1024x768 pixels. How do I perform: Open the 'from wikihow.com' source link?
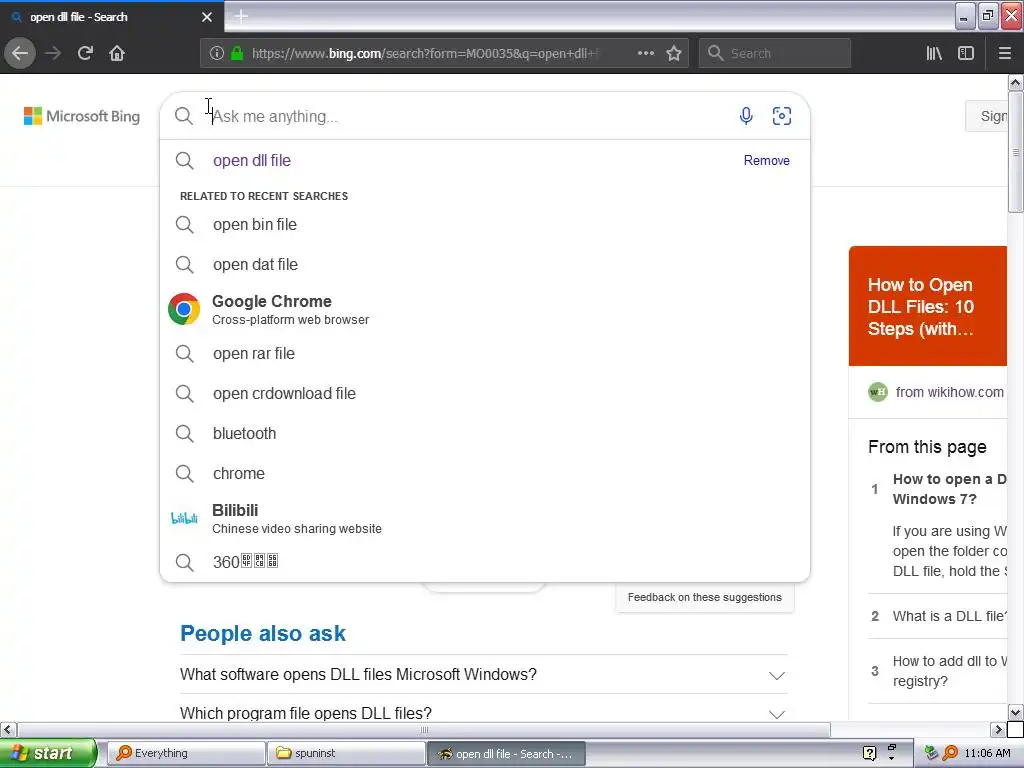point(949,392)
